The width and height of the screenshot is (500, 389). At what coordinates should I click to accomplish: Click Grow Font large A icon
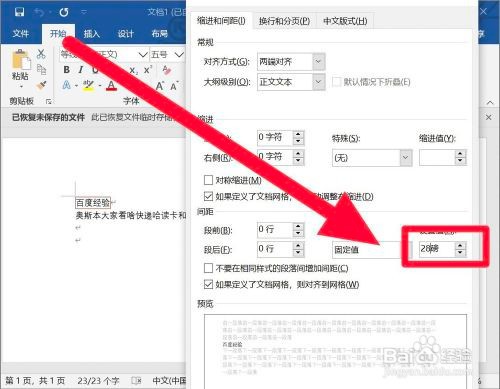coord(159,86)
